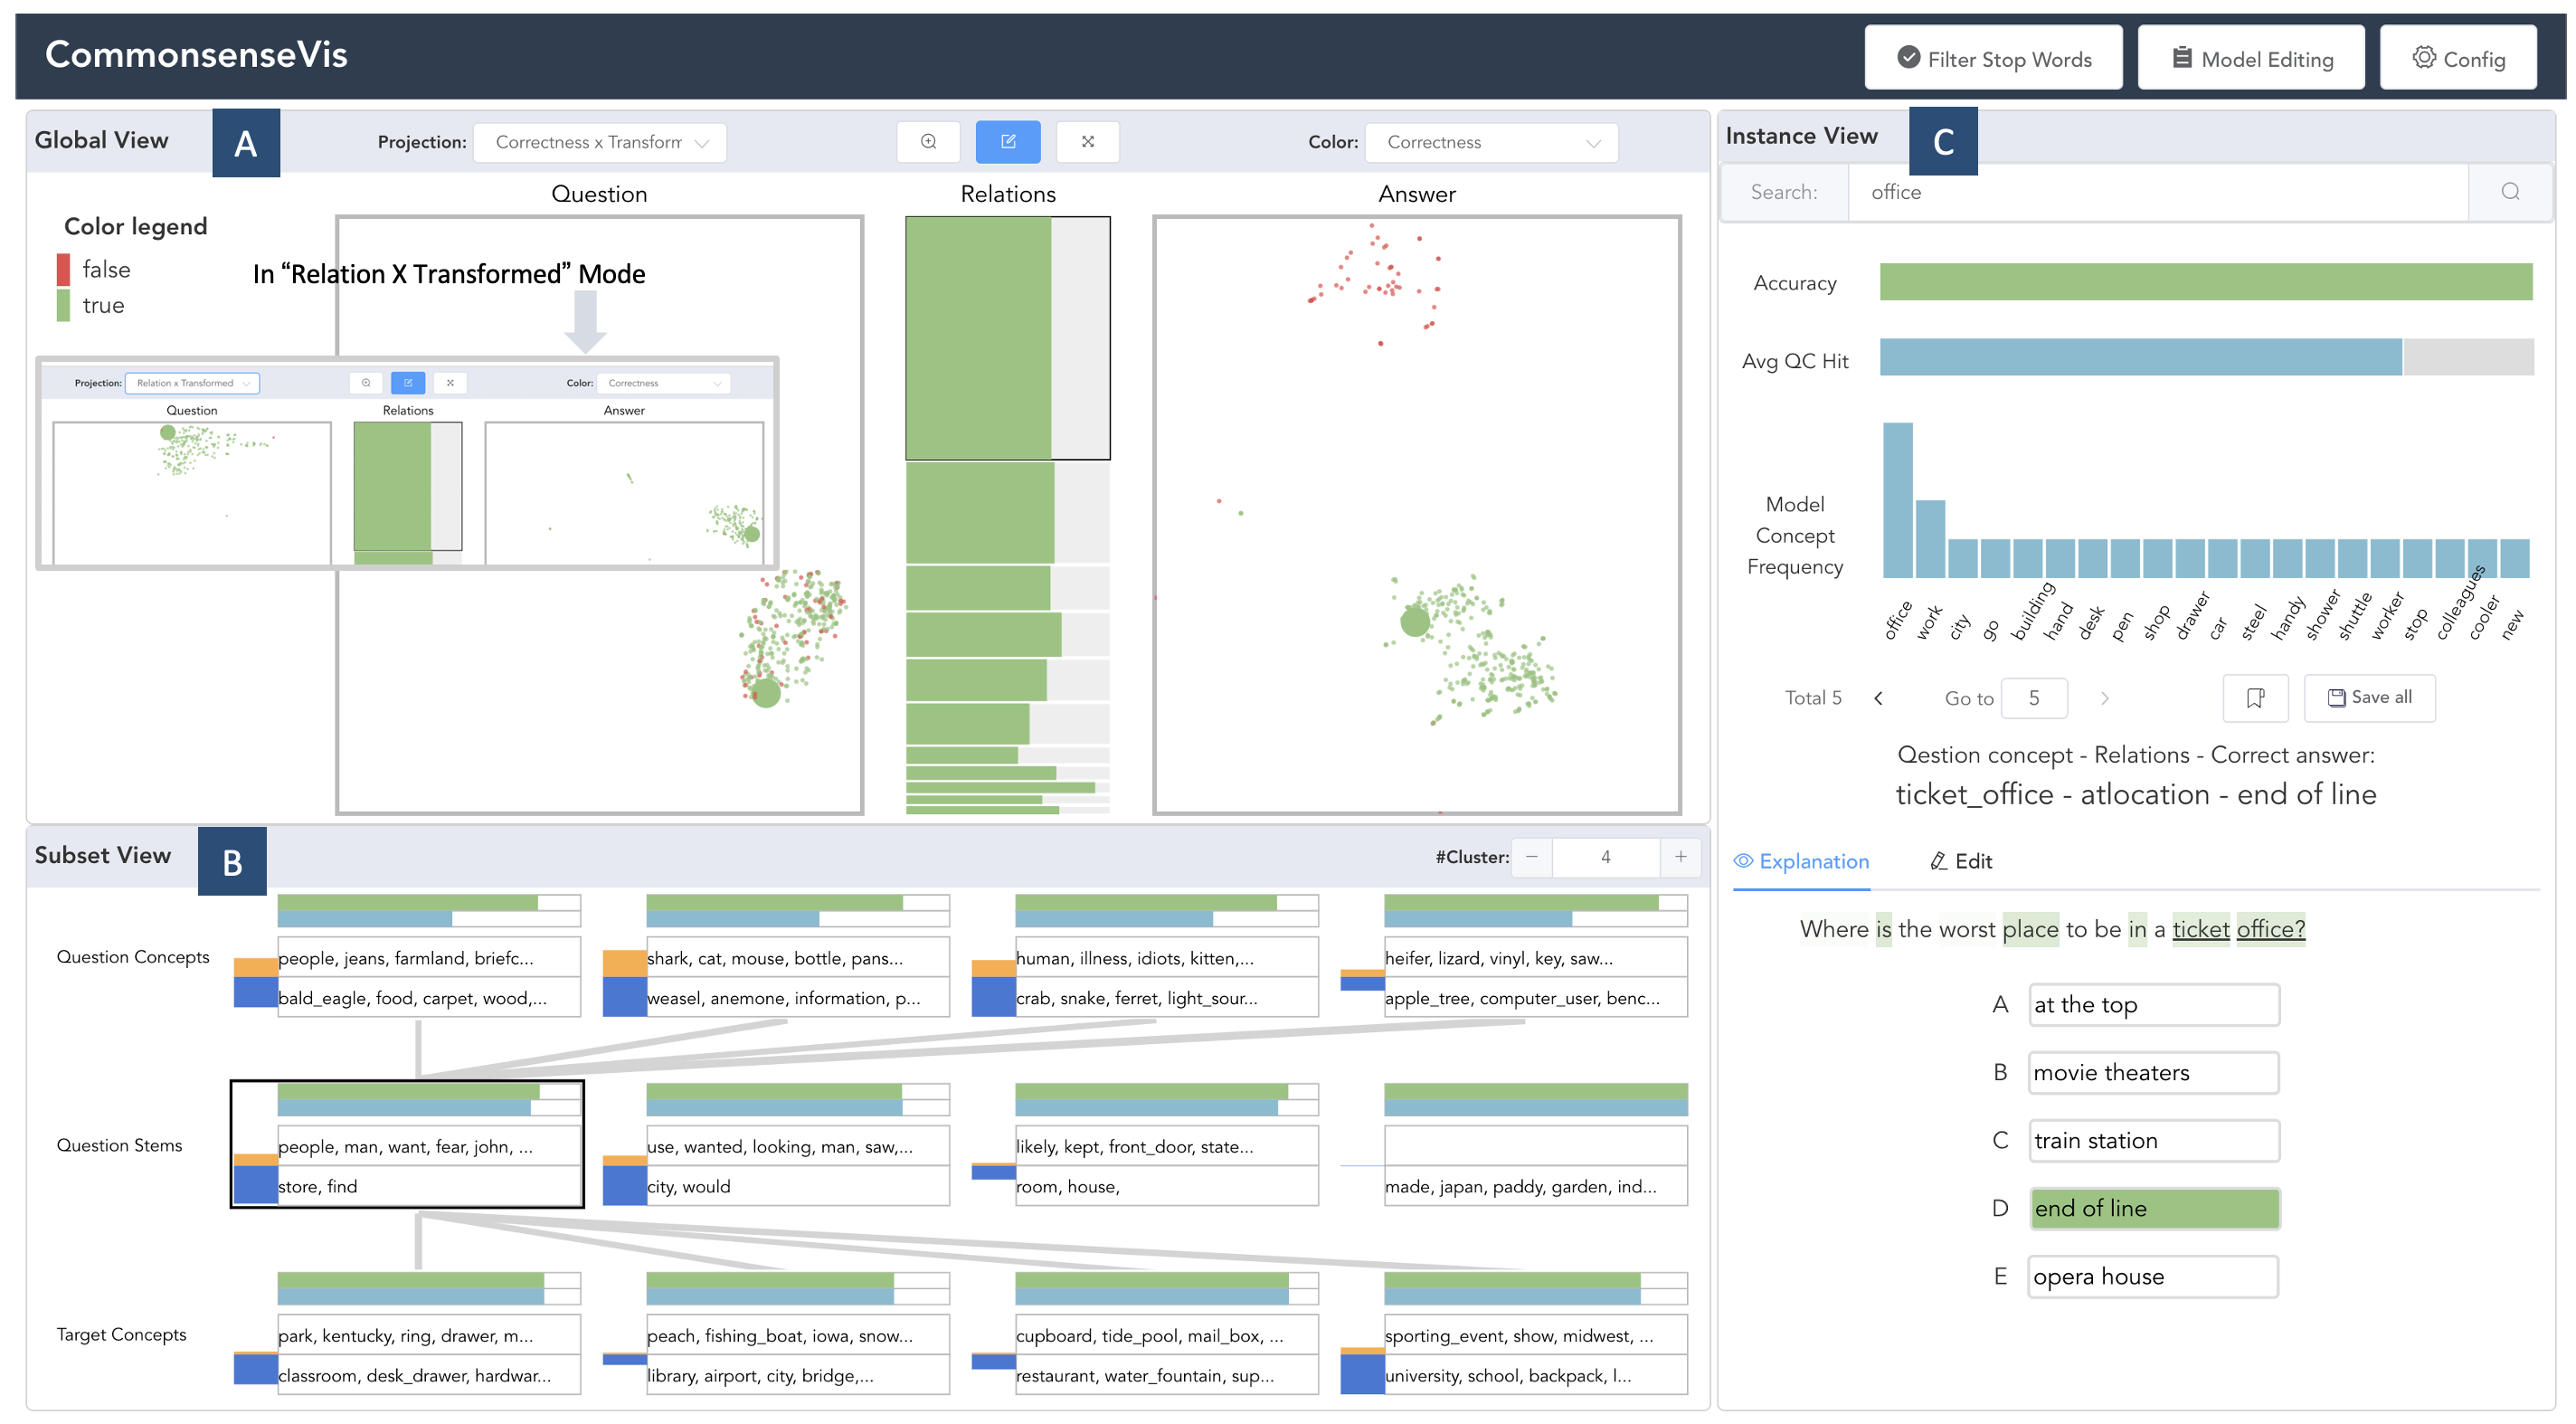Click the large green dot in Answer plot
2576x1424 pixels.
[1414, 622]
